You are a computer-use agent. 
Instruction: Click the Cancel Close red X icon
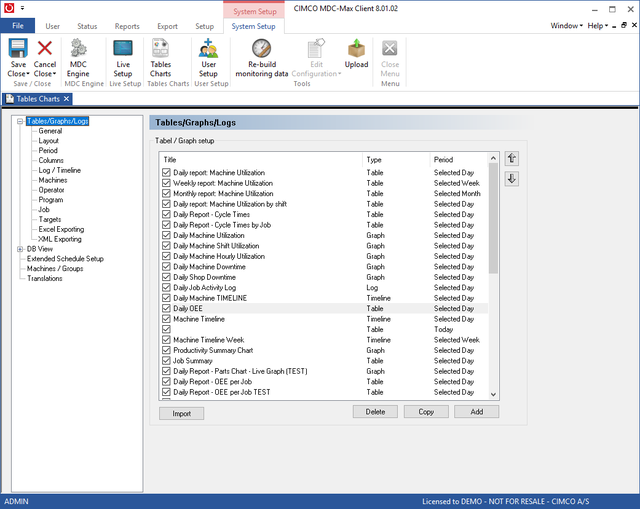[x=45, y=48]
